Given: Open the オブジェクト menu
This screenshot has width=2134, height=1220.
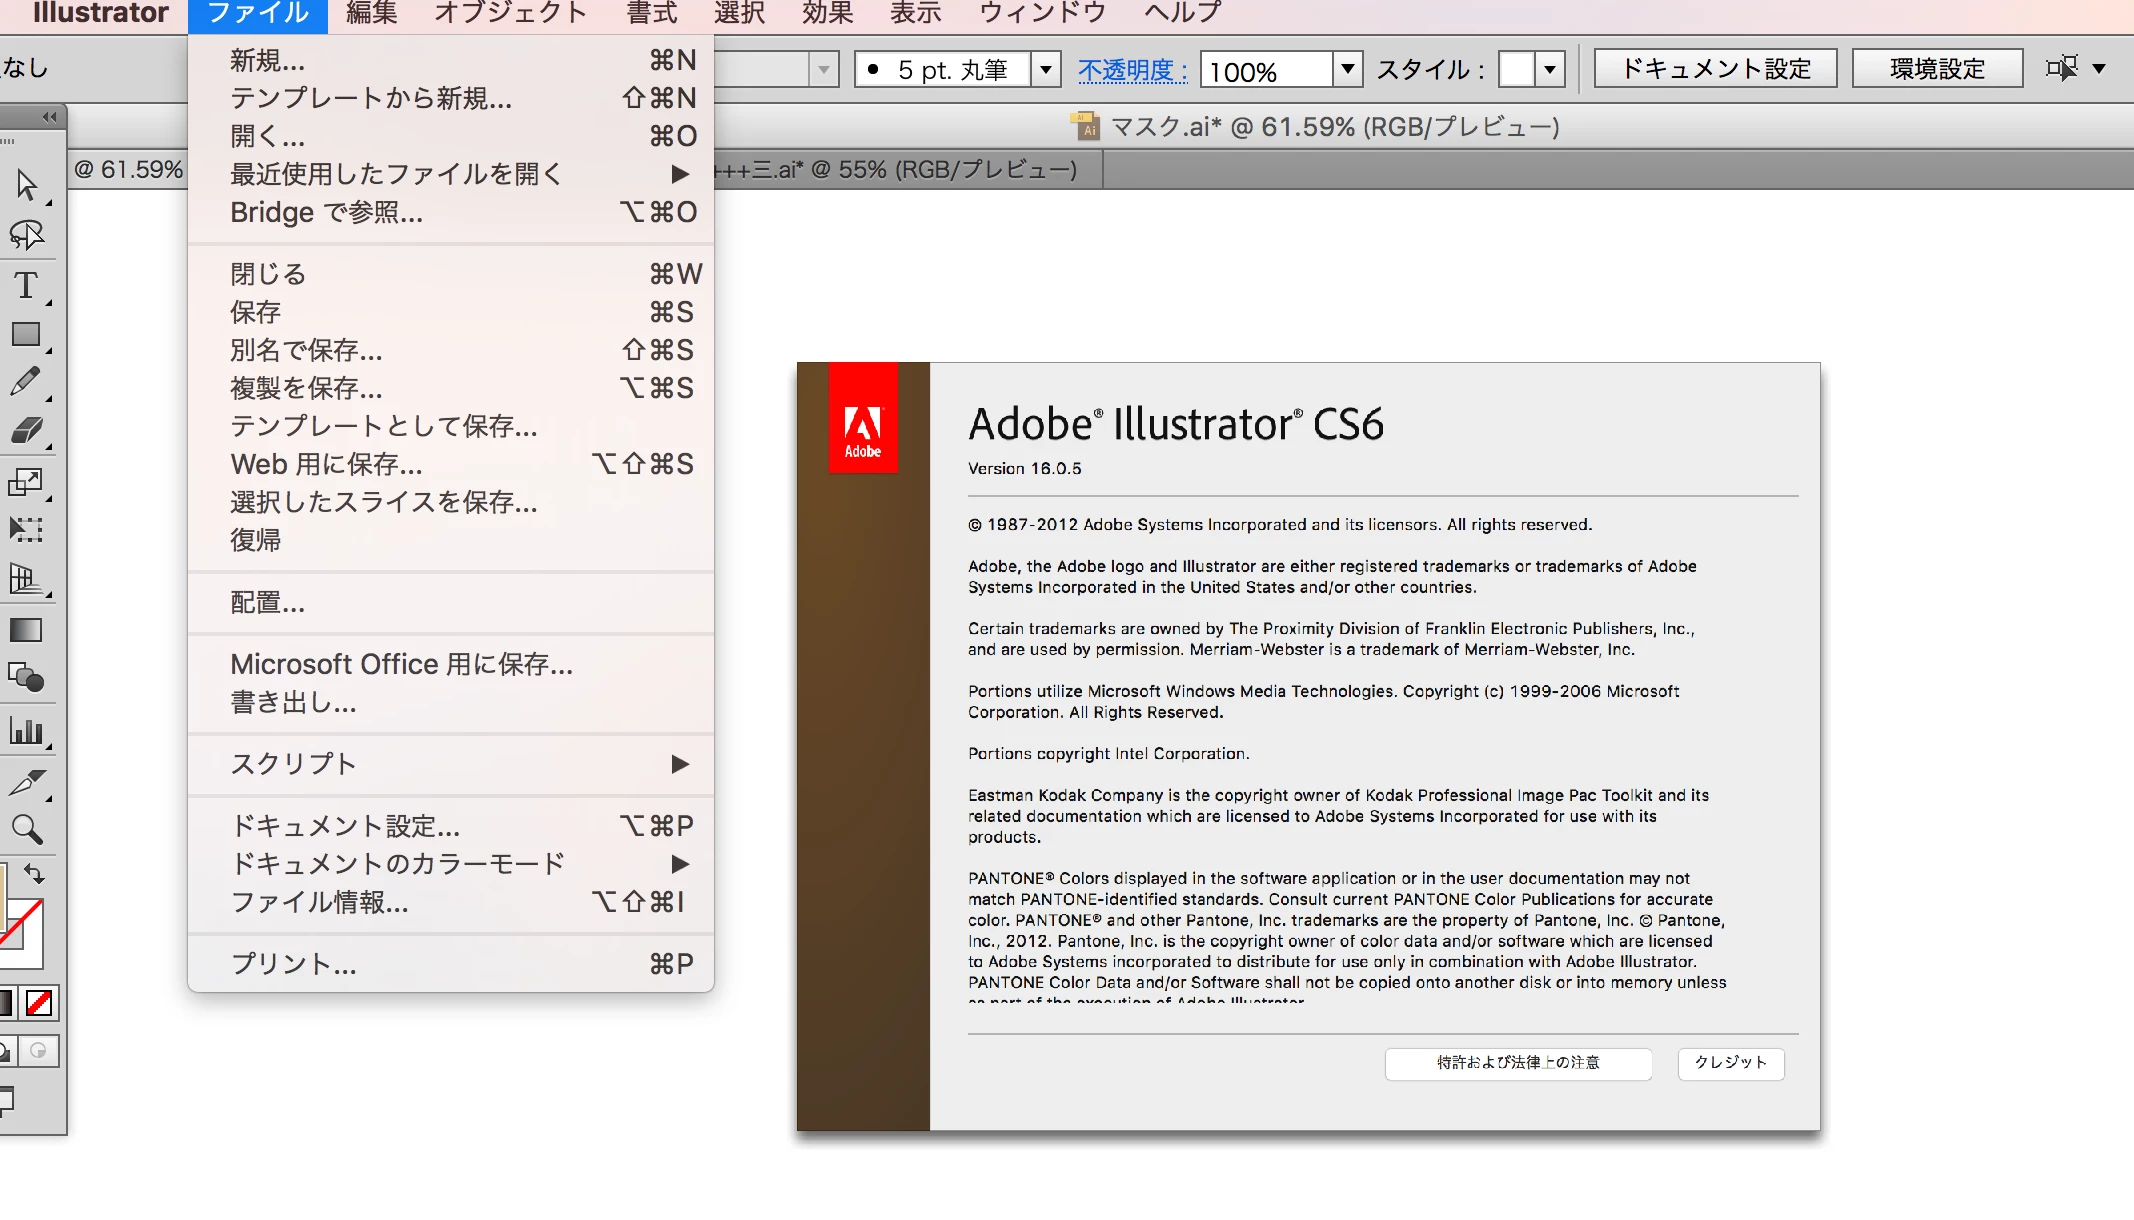Looking at the screenshot, I should pyautogui.click(x=510, y=13).
